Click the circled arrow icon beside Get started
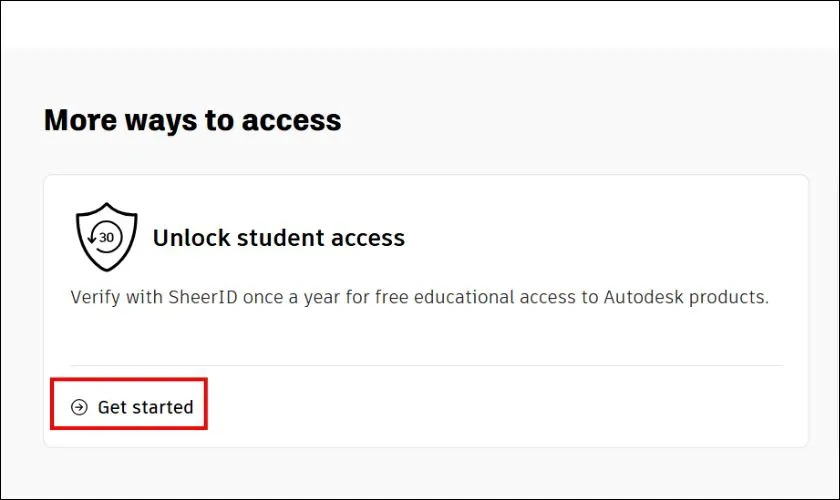This screenshot has height=500, width=840. pyautogui.click(x=79, y=407)
